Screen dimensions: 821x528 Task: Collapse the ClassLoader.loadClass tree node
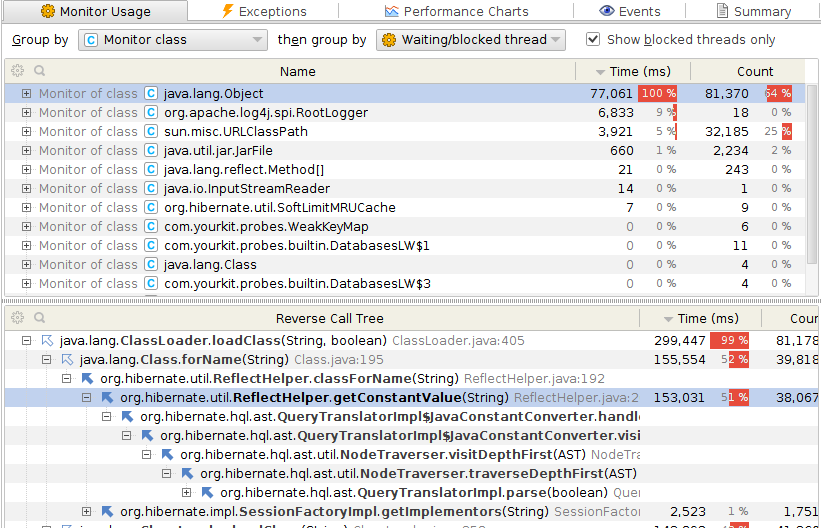26,341
